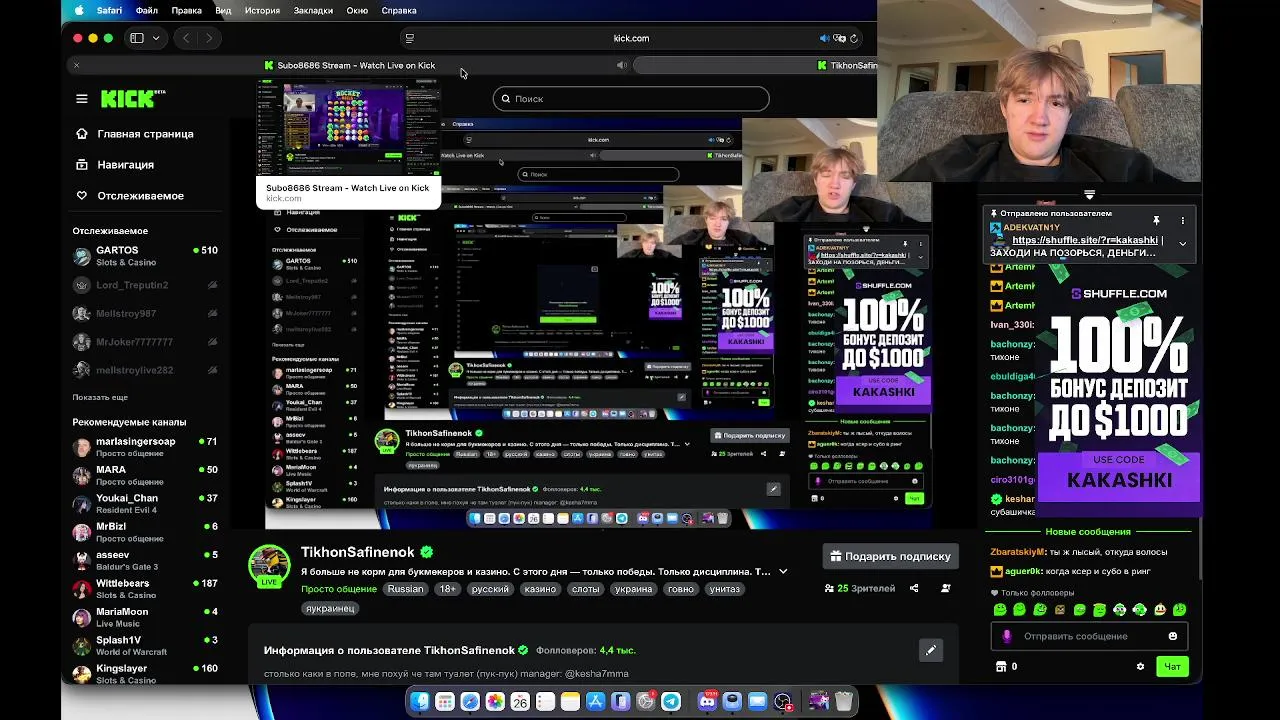Screen dimensions: 1280x720
Task: Collapse the pinned message chevron in chat
Action: pyautogui.click(x=1182, y=243)
